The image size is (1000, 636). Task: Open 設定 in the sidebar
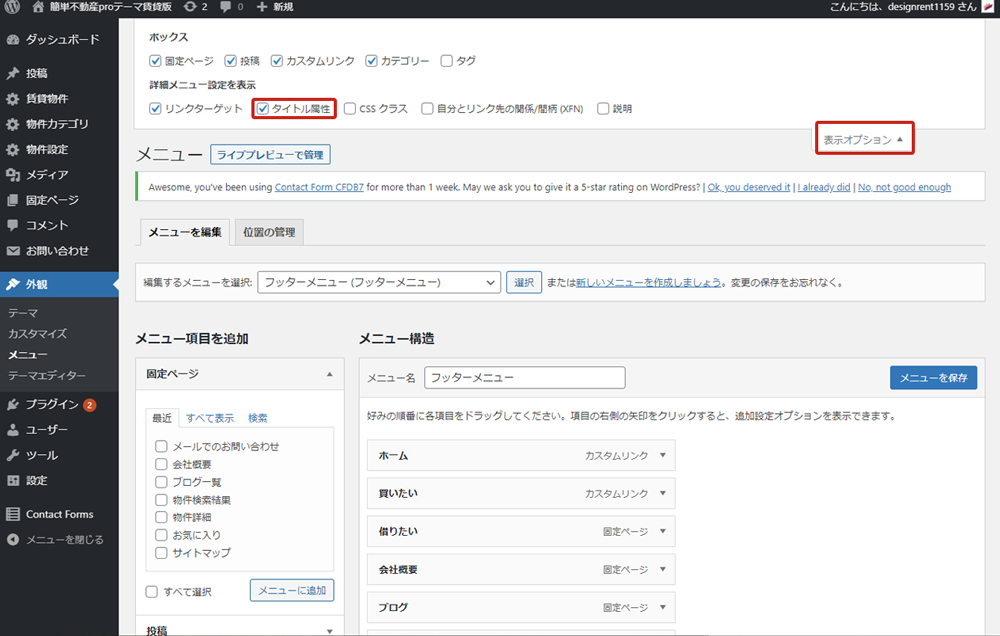tap(37, 480)
